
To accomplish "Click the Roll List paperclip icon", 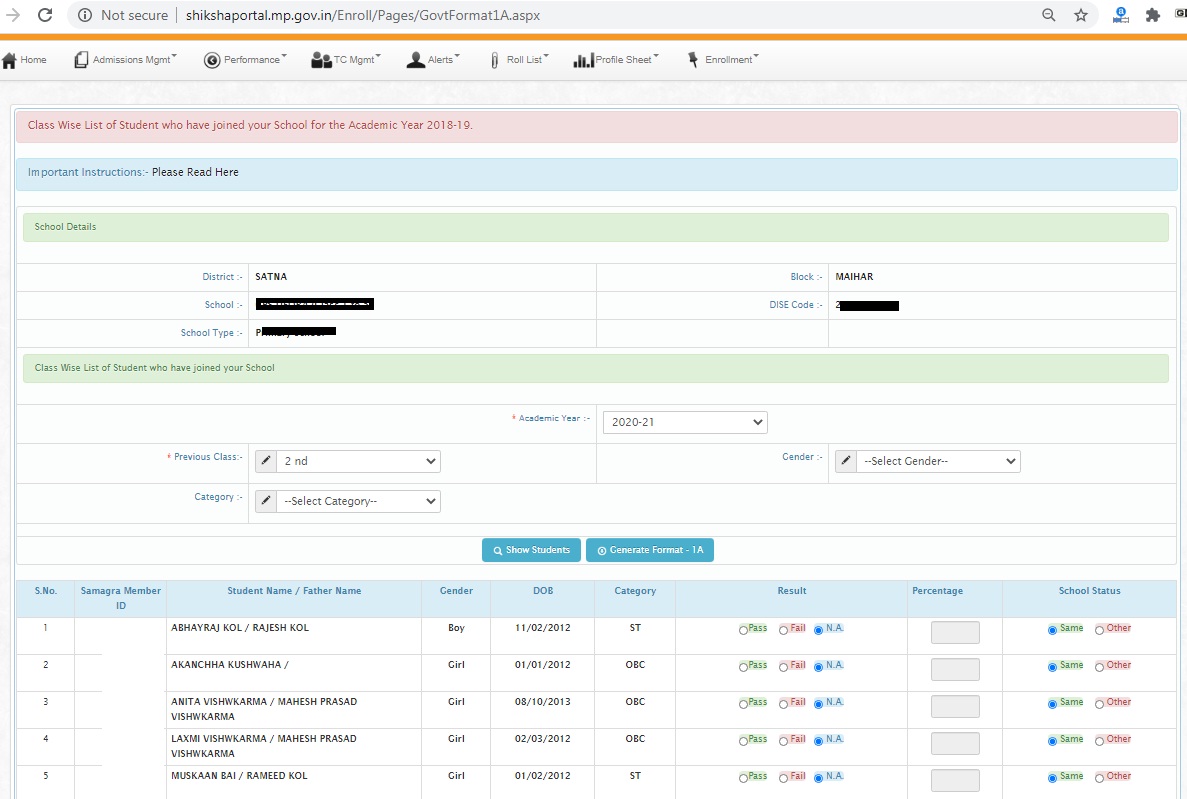I will pyautogui.click(x=494, y=60).
